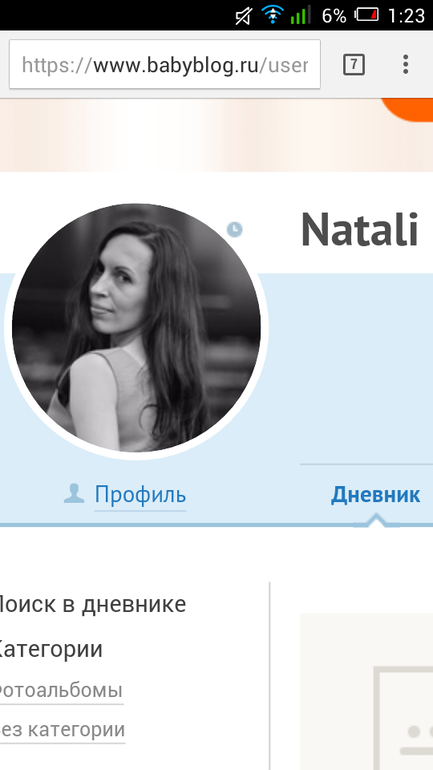Tap the battery icon in status bar
Viewport: 433px width, 770px height.
[x=368, y=15]
